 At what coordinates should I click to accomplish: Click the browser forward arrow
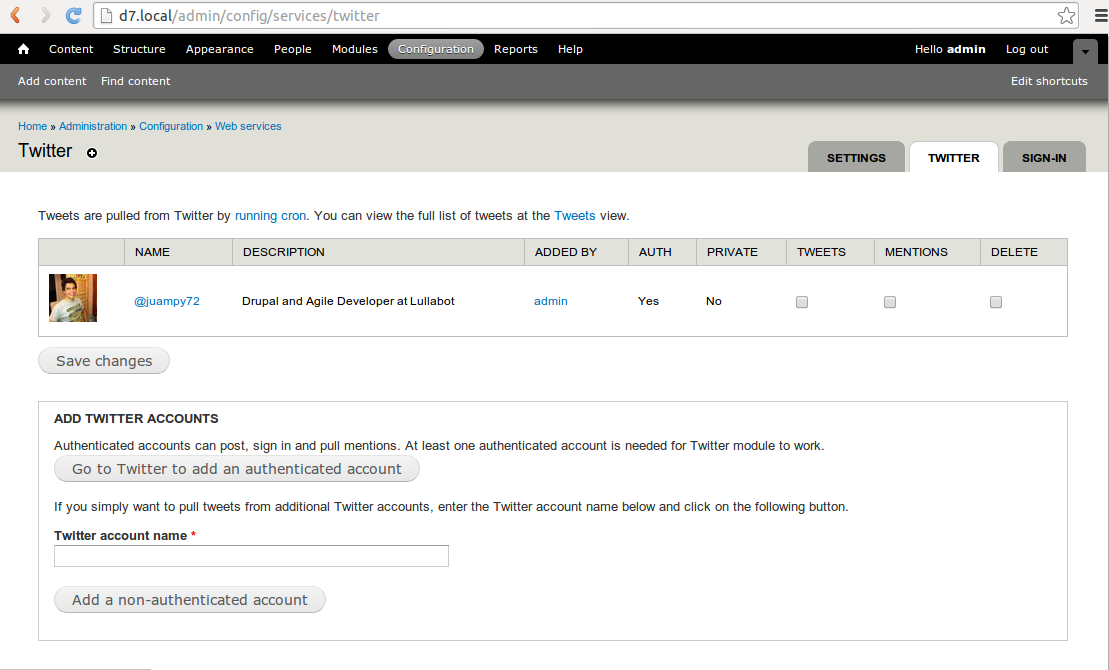pyautogui.click(x=45, y=15)
